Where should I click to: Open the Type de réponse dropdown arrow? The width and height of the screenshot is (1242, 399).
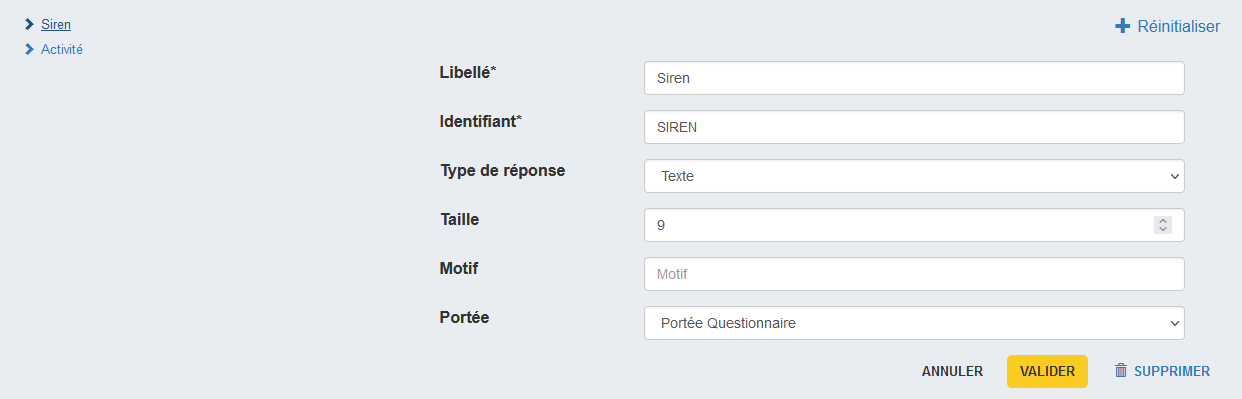click(x=1173, y=176)
